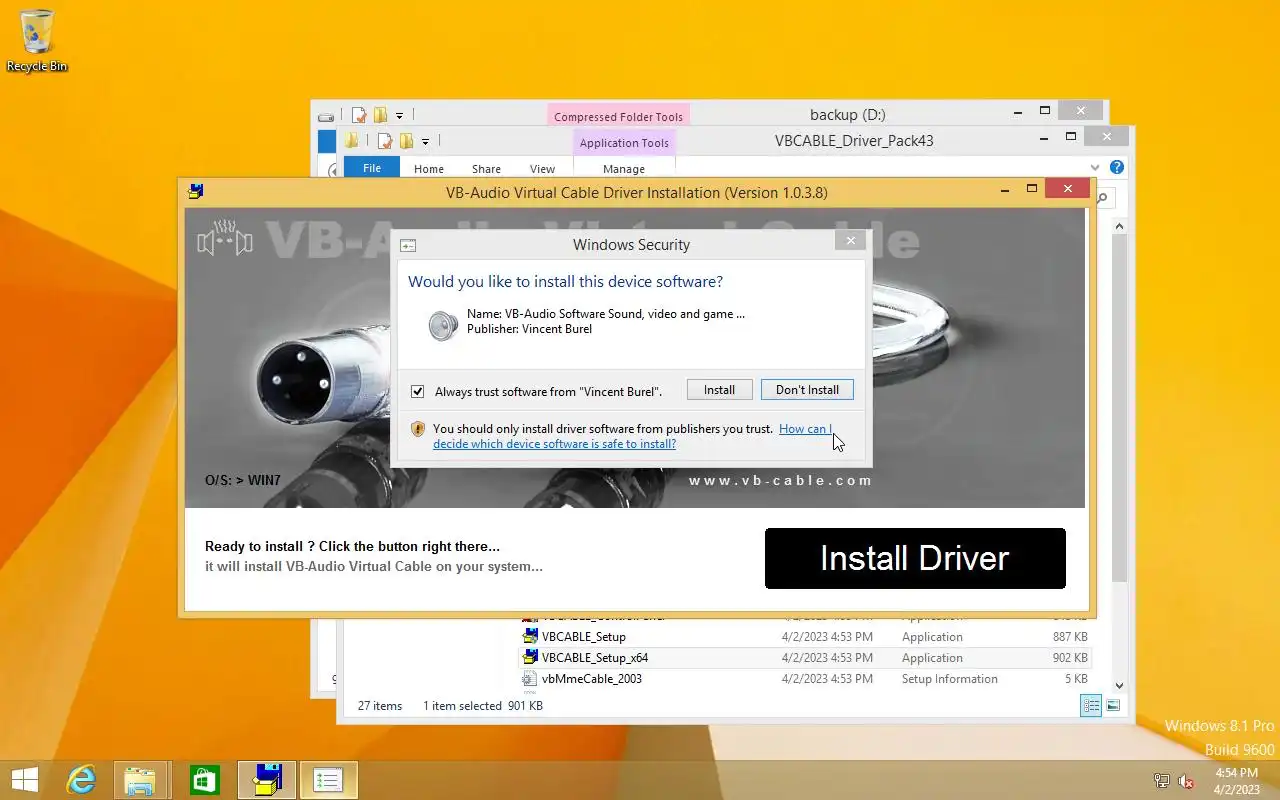The width and height of the screenshot is (1280, 800).
Task: Click the Install button in Windows Security
Action: click(719, 390)
